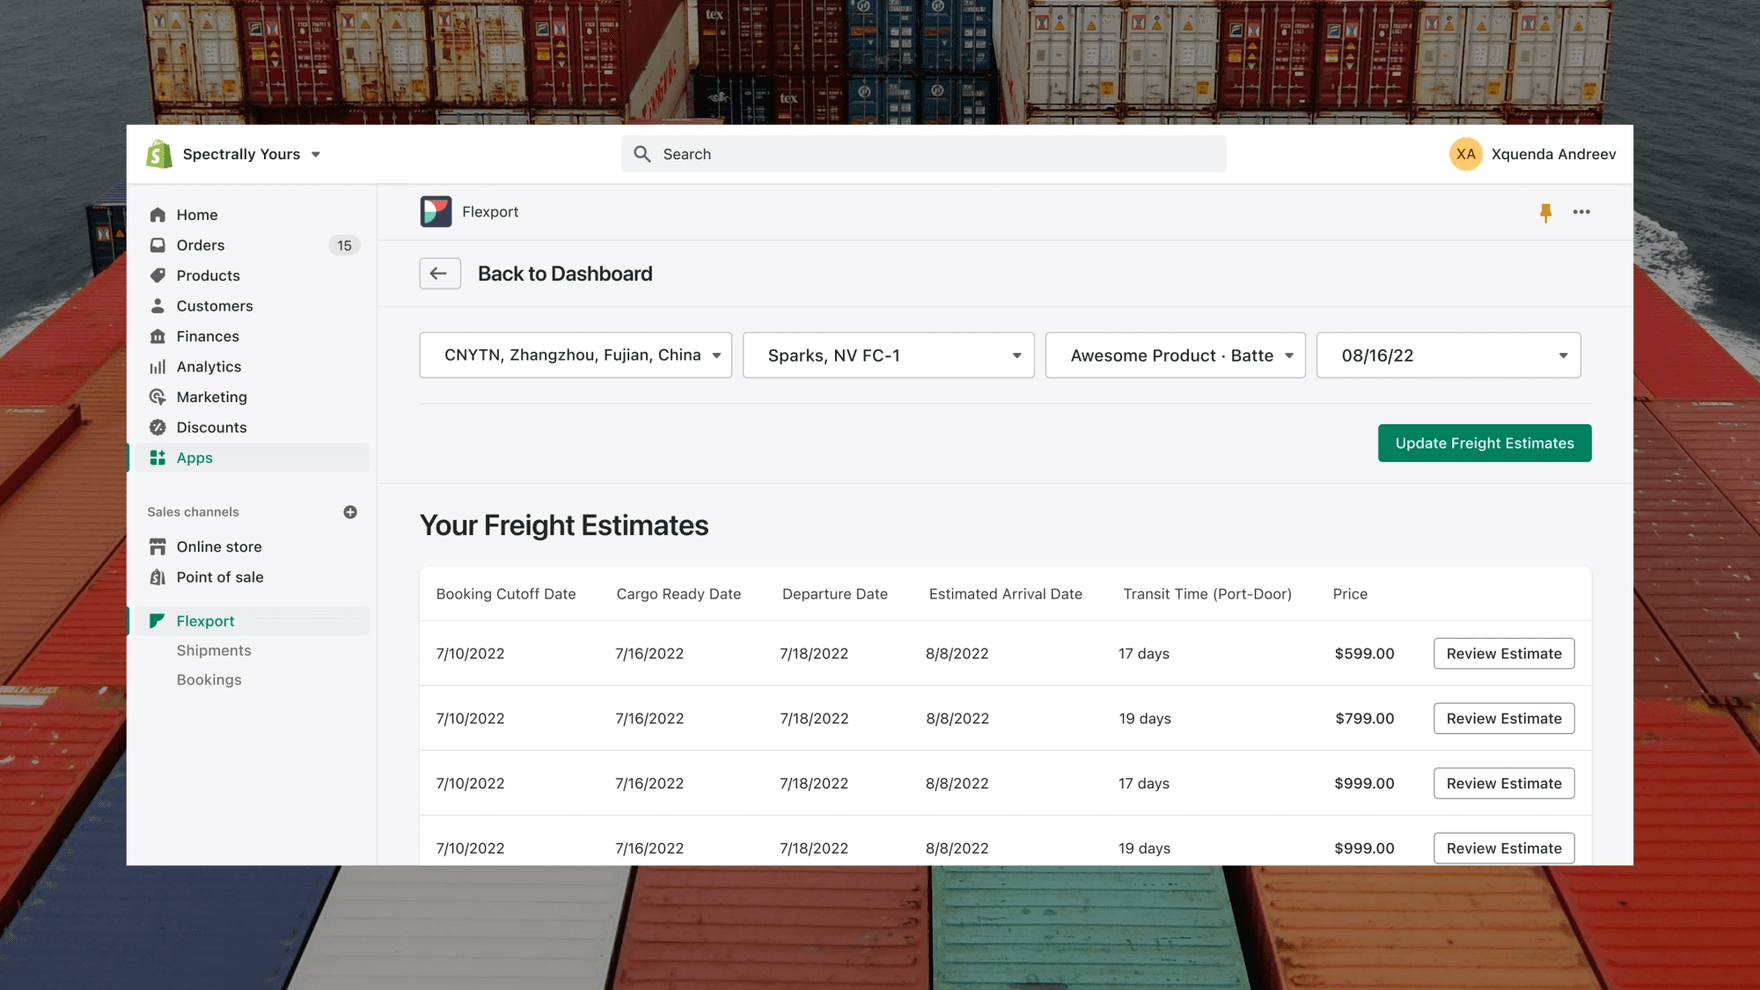Click the Marketing target icon
Viewport: 1760px width, 990px height.
(x=158, y=397)
